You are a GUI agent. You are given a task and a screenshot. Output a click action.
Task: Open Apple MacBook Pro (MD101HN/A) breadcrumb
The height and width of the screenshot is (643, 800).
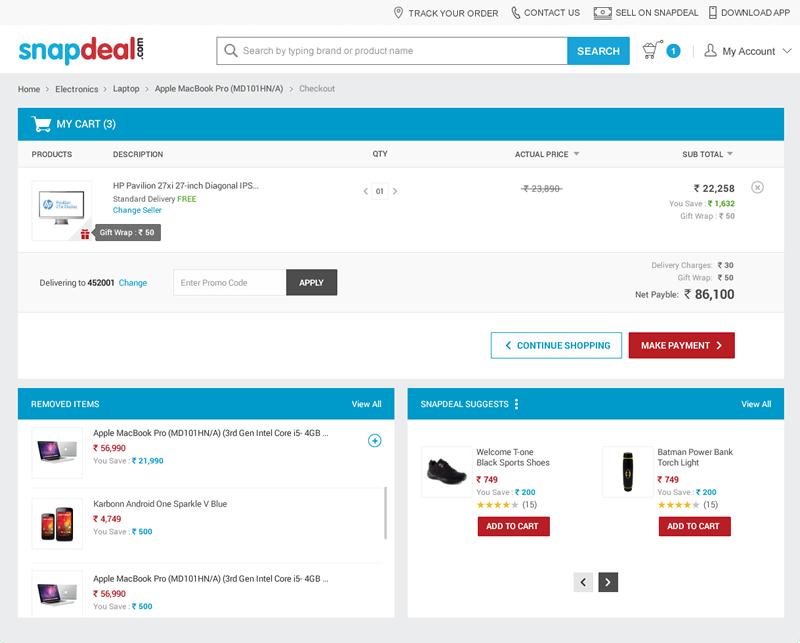[x=219, y=89]
